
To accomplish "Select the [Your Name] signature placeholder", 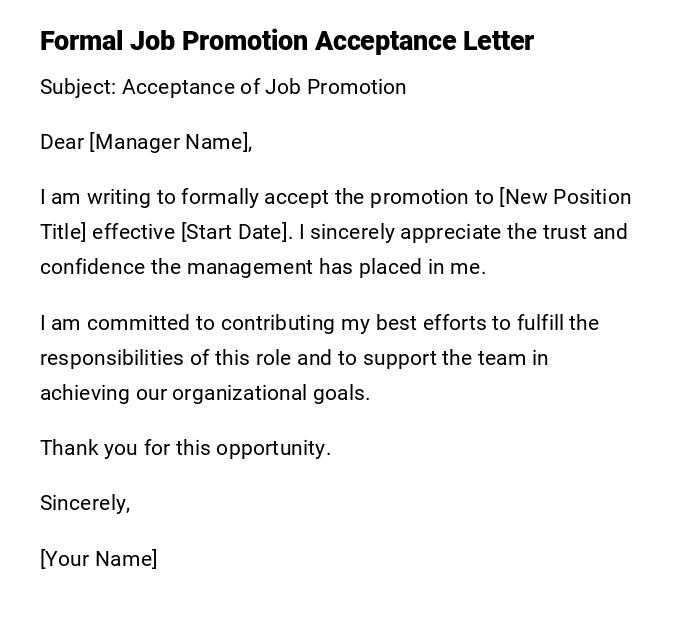I will [x=98, y=559].
